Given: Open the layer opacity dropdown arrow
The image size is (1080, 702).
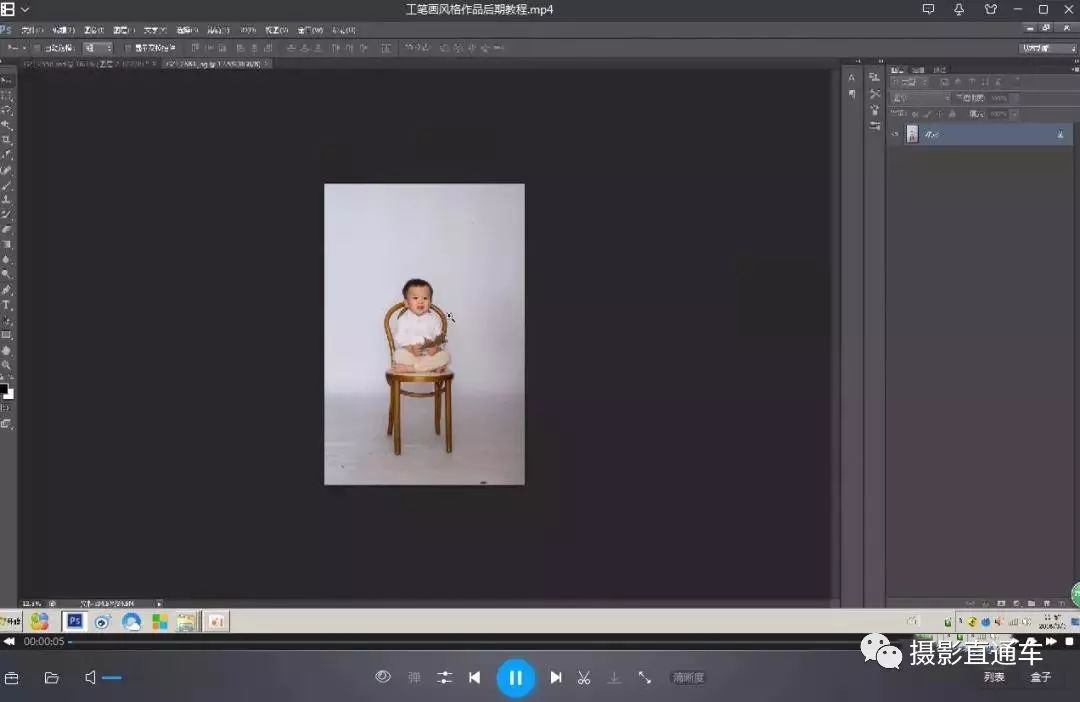Looking at the screenshot, I should [x=1015, y=98].
